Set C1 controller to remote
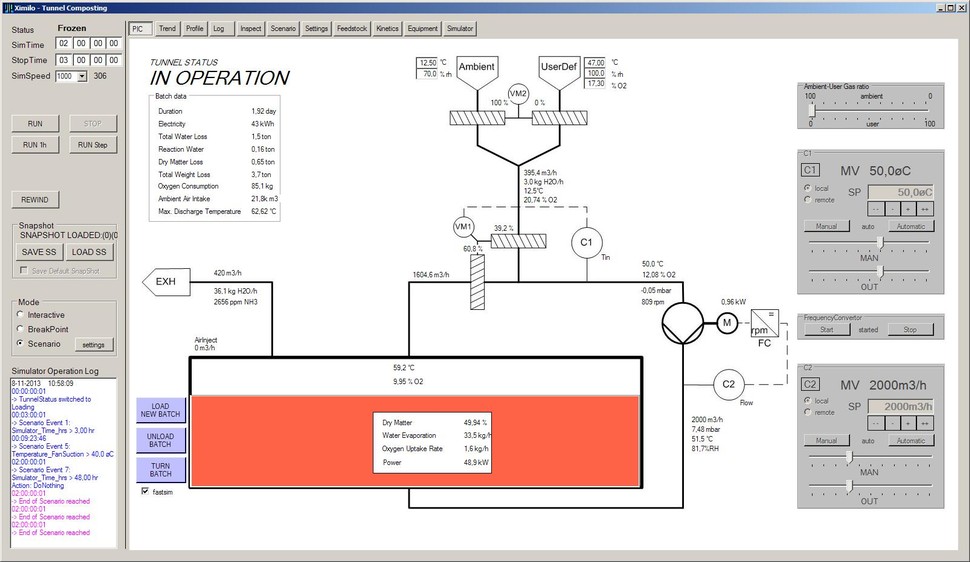This screenshot has width=970, height=562. 808,199
